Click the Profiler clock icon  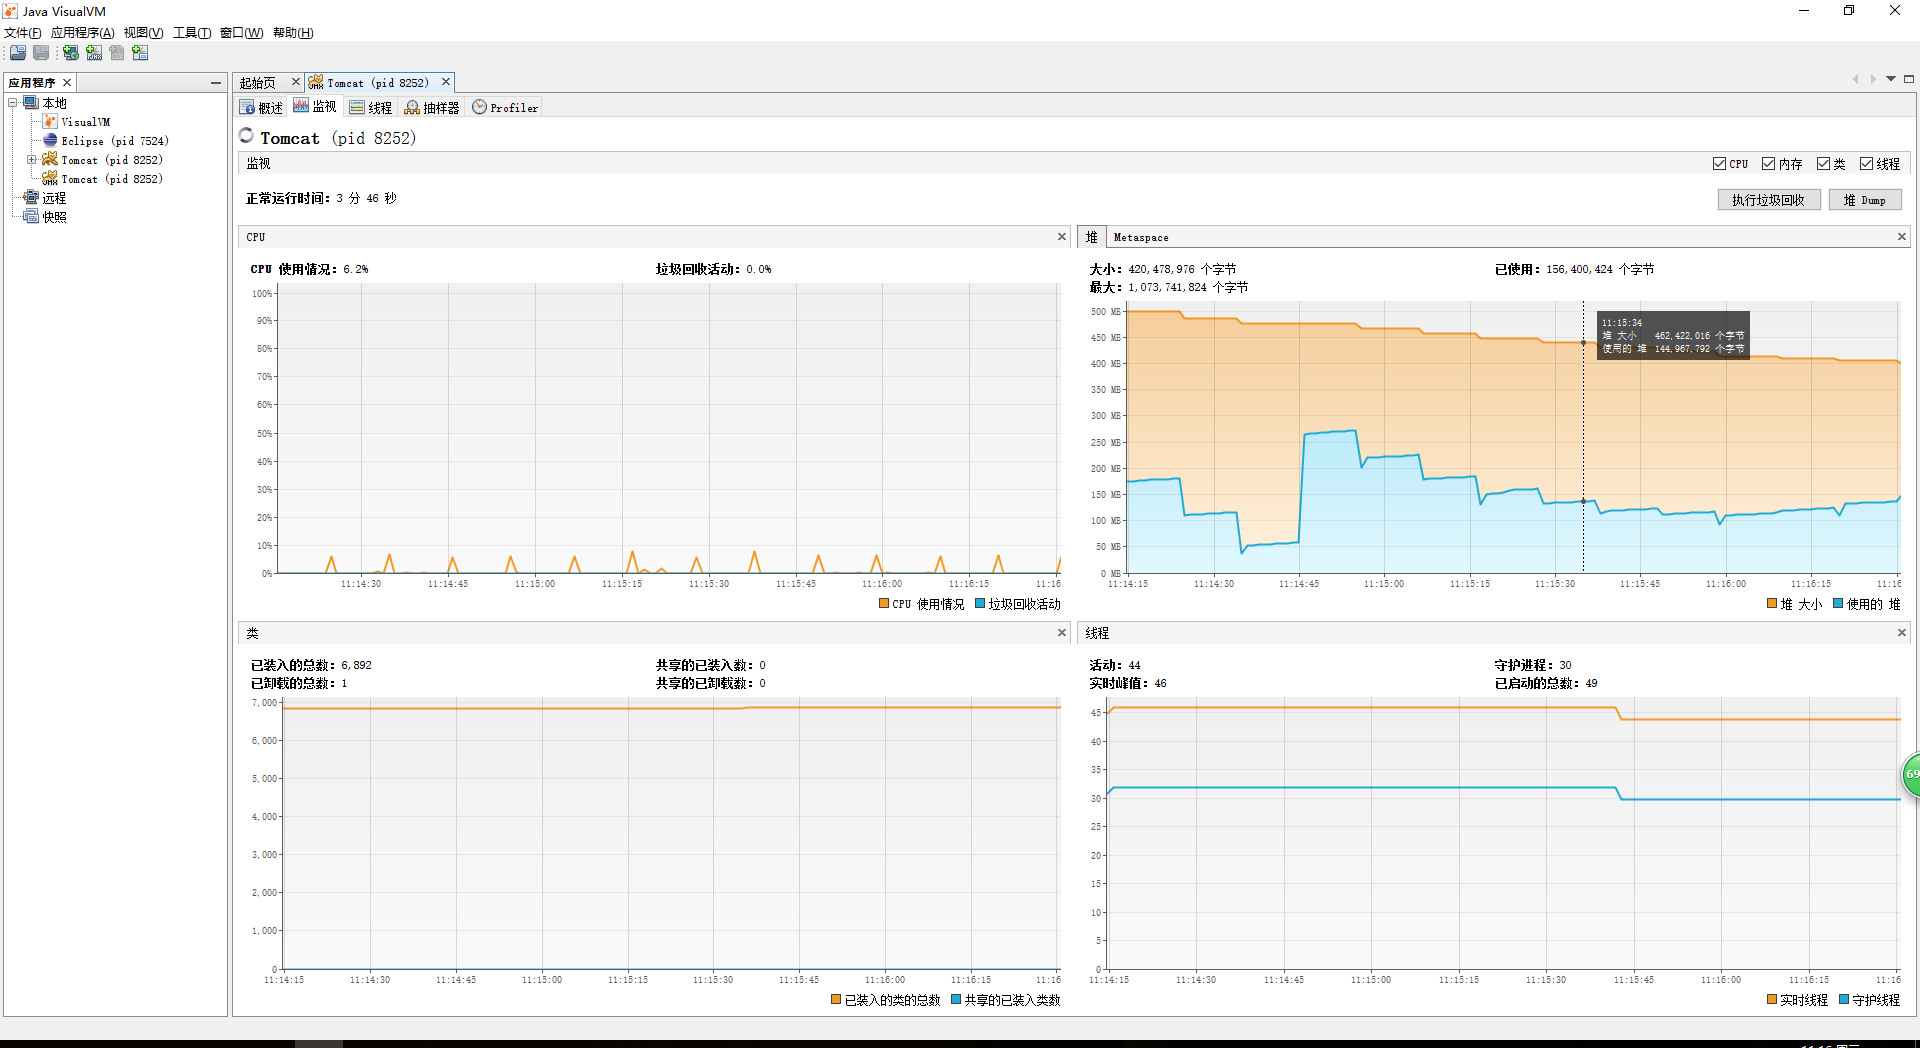[x=480, y=107]
